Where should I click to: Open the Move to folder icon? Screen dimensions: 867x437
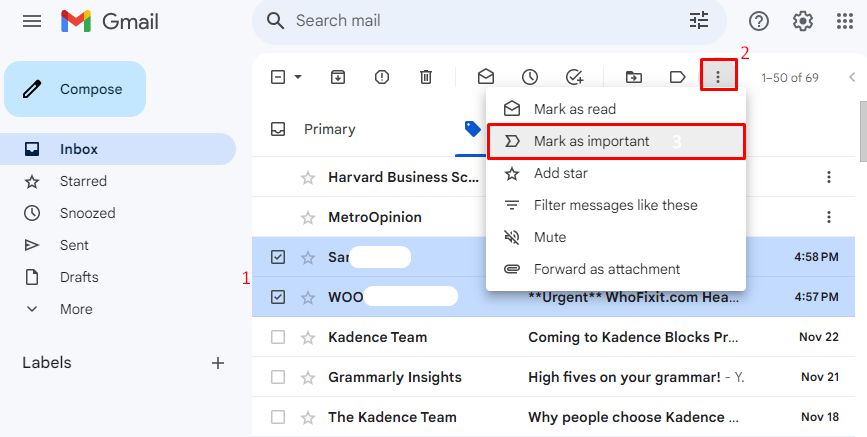pyautogui.click(x=633, y=77)
